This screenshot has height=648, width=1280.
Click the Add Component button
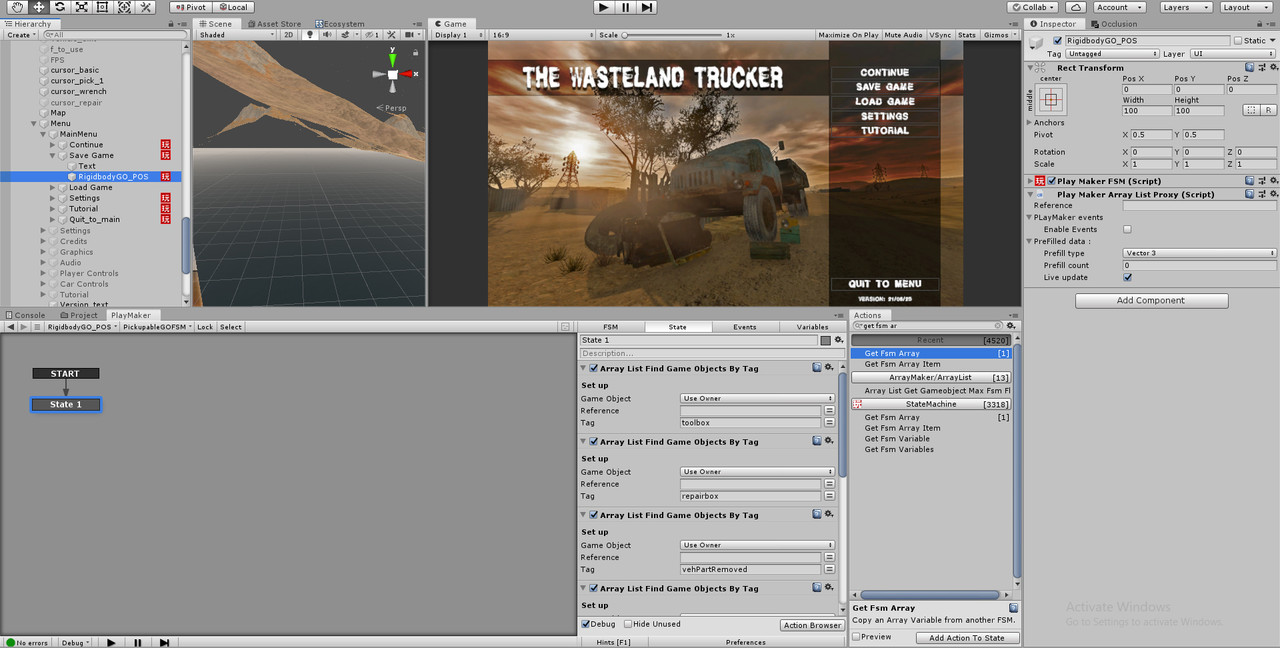(1151, 300)
